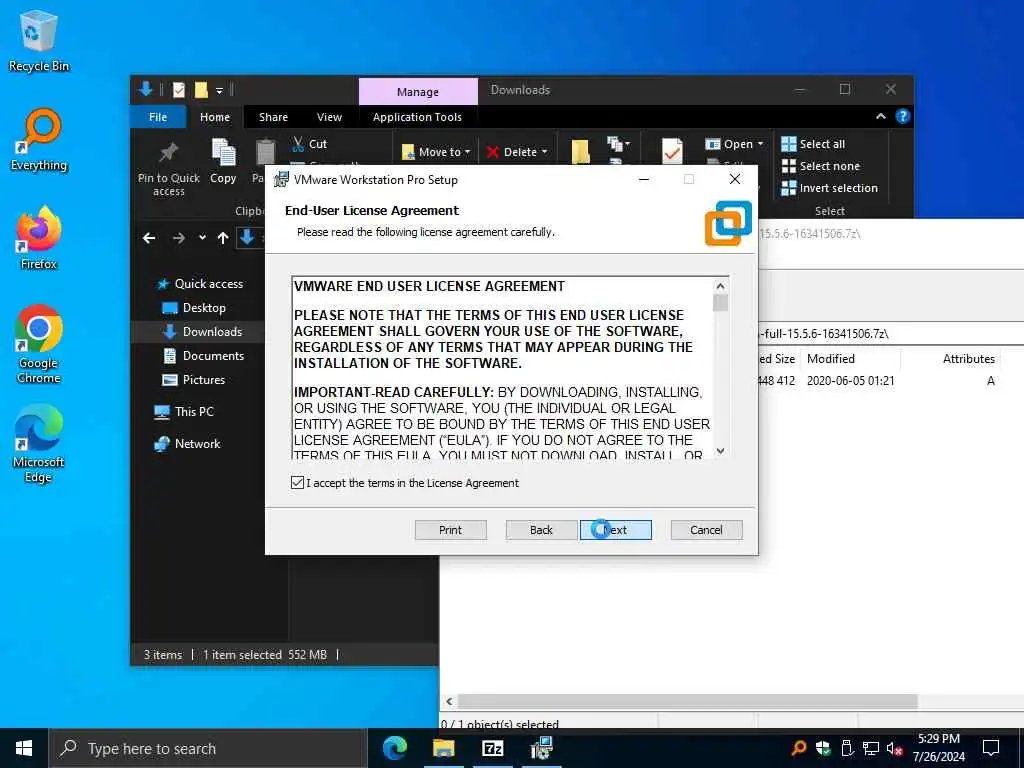Open 7-Zip taskbar icon
1024x768 pixels.
(x=492, y=748)
